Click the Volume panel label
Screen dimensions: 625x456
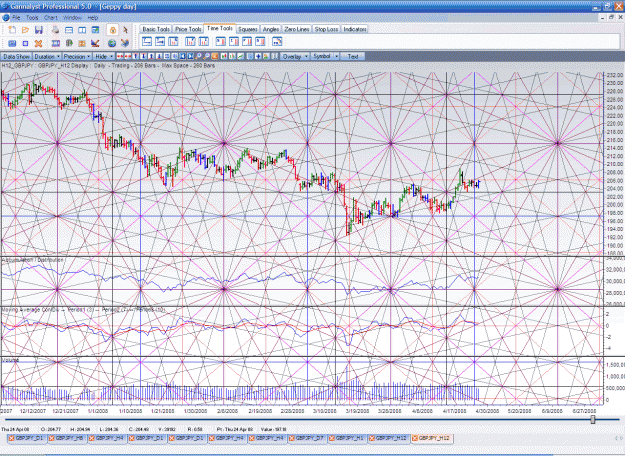10,360
